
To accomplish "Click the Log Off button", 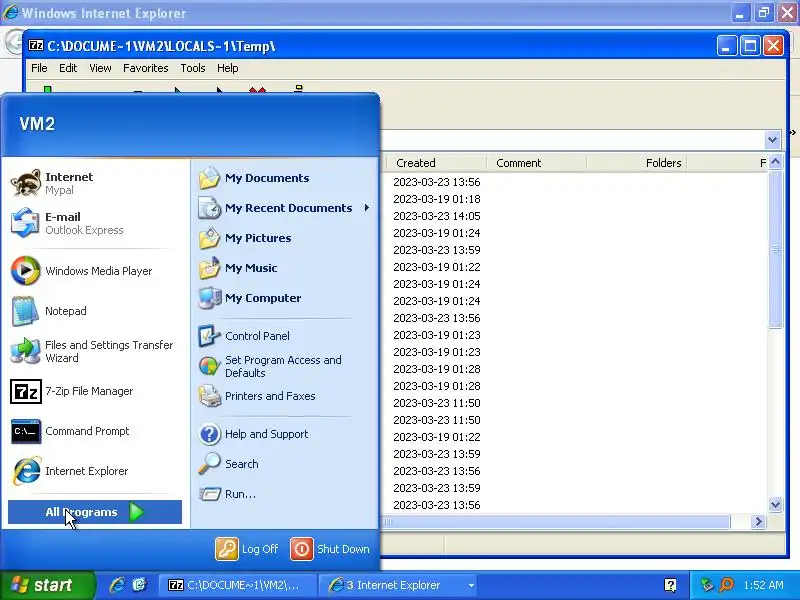I will (247, 549).
